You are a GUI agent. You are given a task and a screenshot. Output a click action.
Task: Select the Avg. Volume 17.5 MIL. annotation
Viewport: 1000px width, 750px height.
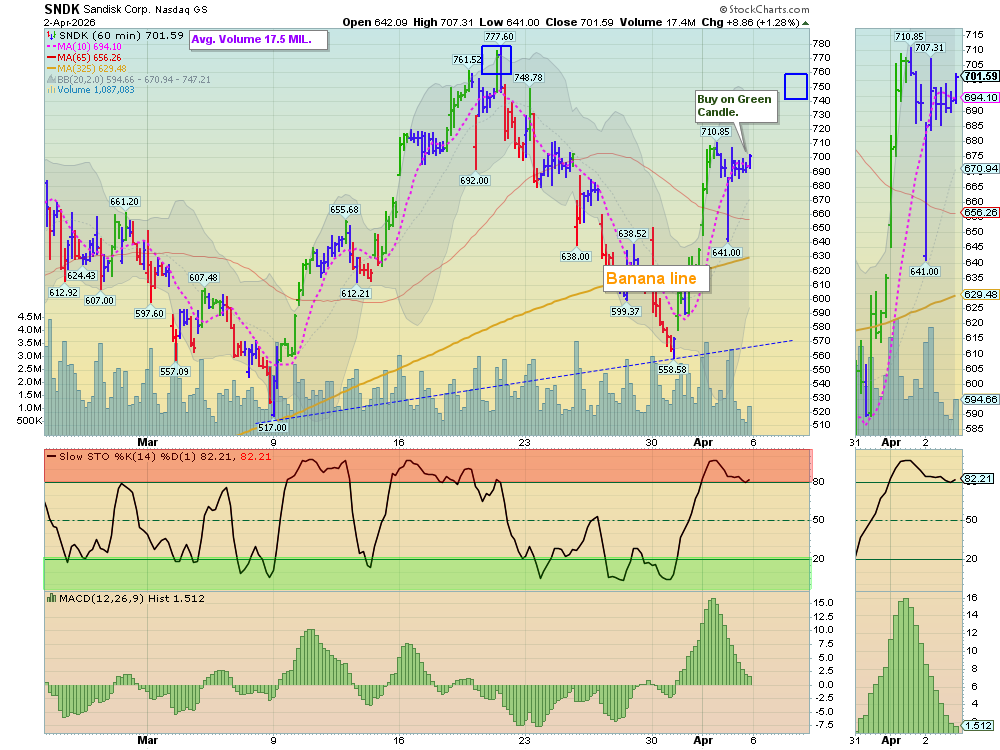(x=251, y=40)
